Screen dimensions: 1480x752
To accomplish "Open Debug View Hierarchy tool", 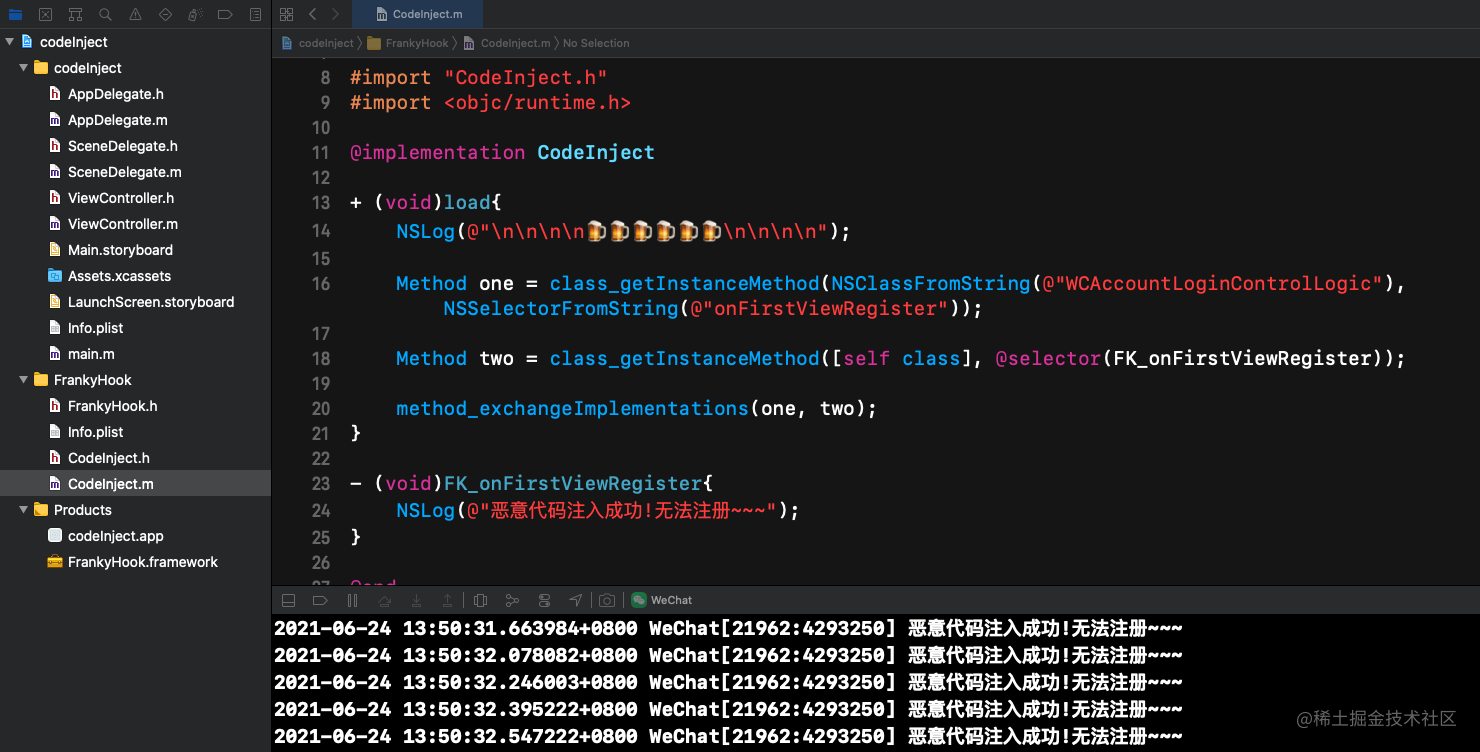I will pyautogui.click(x=480, y=600).
